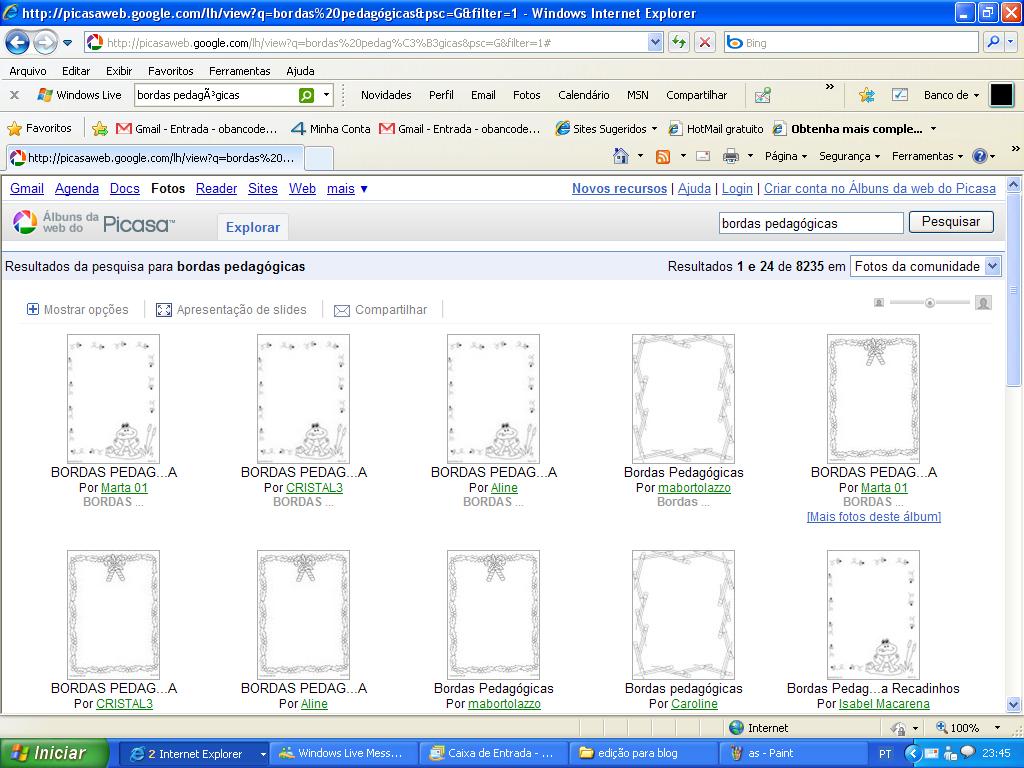Open the Help question mark icon
Viewport: 1024px width, 768px height.
click(x=979, y=156)
